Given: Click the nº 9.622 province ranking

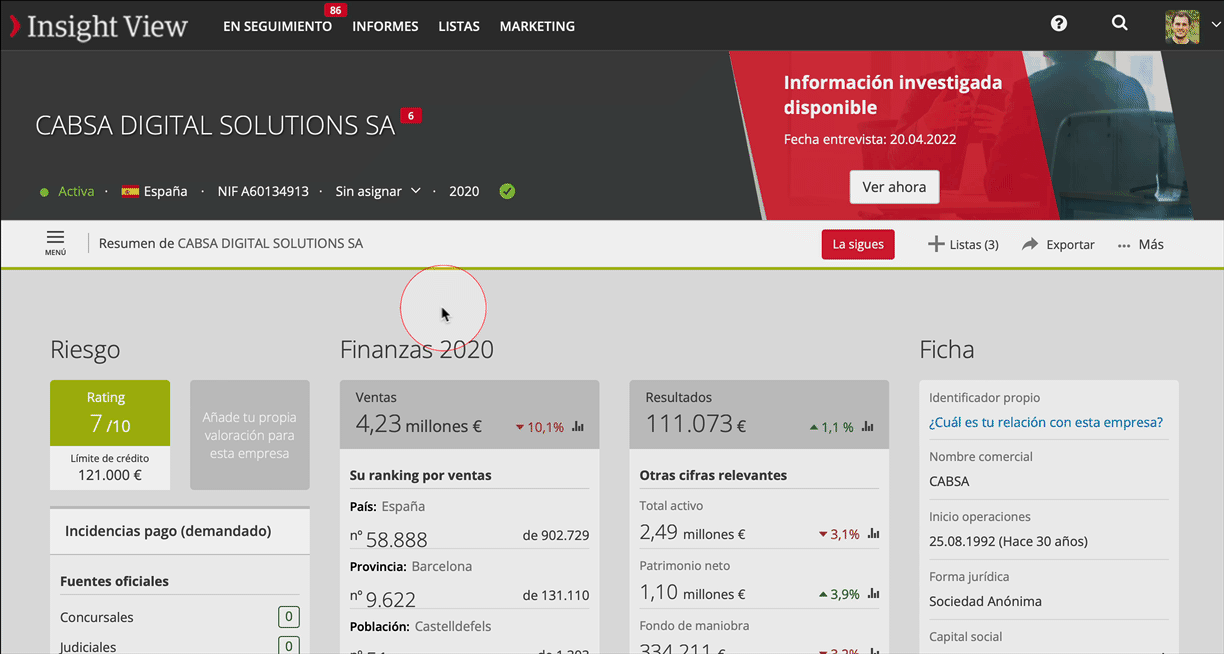Looking at the screenshot, I should point(383,598).
